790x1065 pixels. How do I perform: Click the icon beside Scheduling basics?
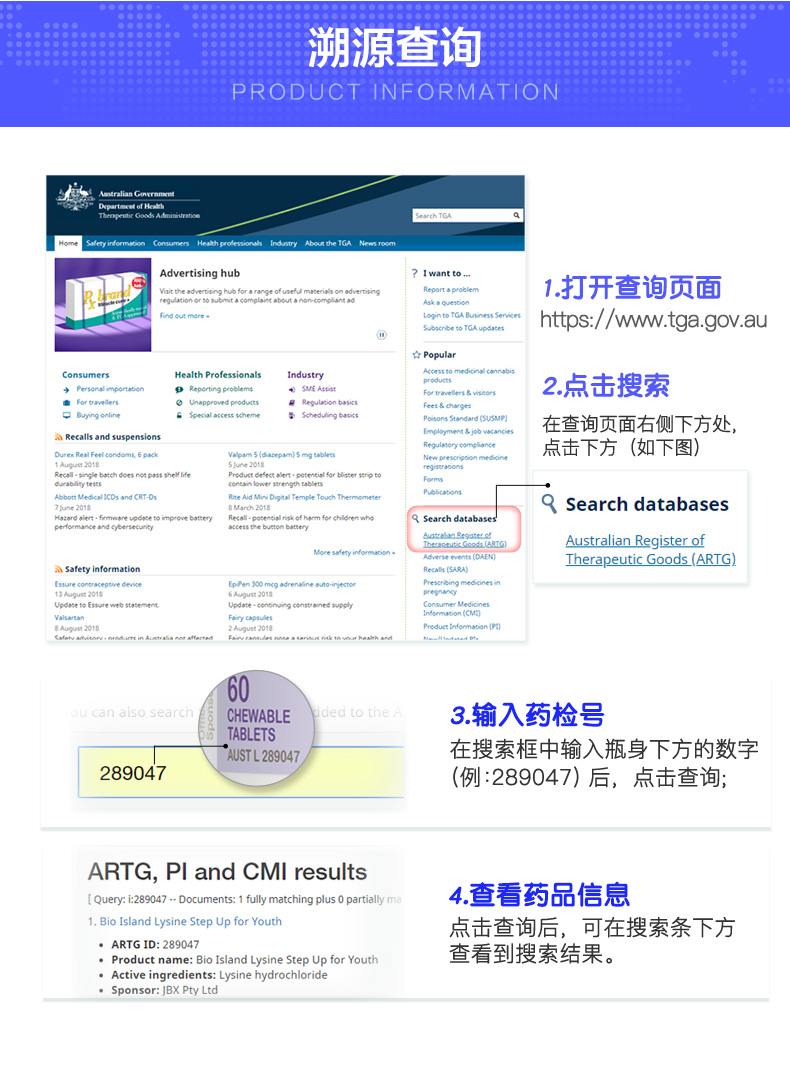point(292,415)
